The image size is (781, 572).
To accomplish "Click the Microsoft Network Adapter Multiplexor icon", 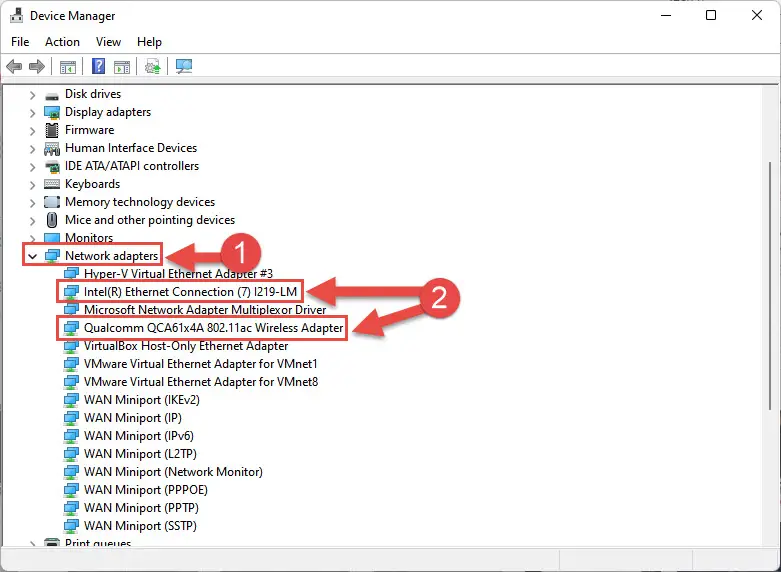I will tap(71, 309).
